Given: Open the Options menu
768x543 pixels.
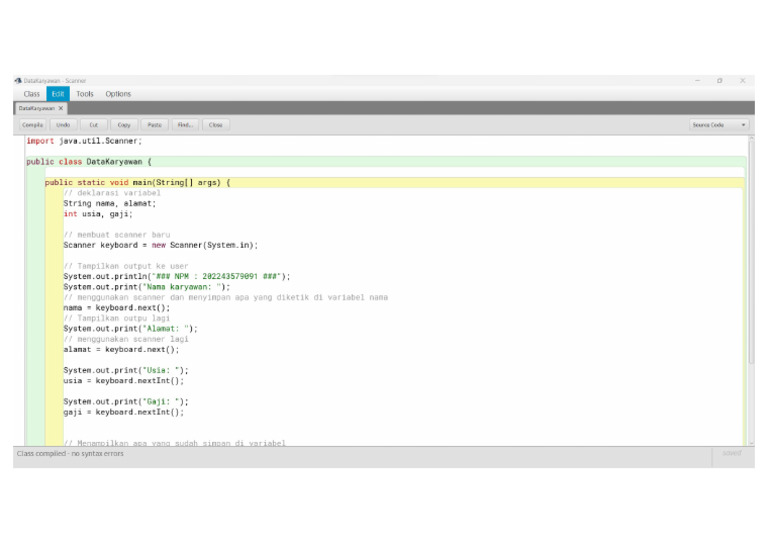Looking at the screenshot, I should [x=118, y=94].
